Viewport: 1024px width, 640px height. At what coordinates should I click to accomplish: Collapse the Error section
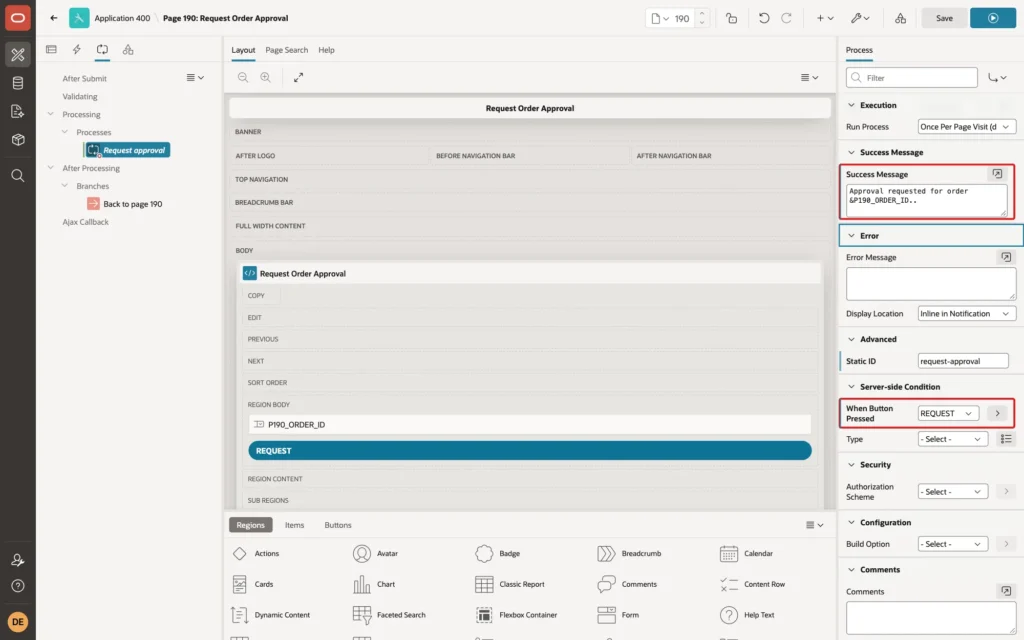point(851,236)
